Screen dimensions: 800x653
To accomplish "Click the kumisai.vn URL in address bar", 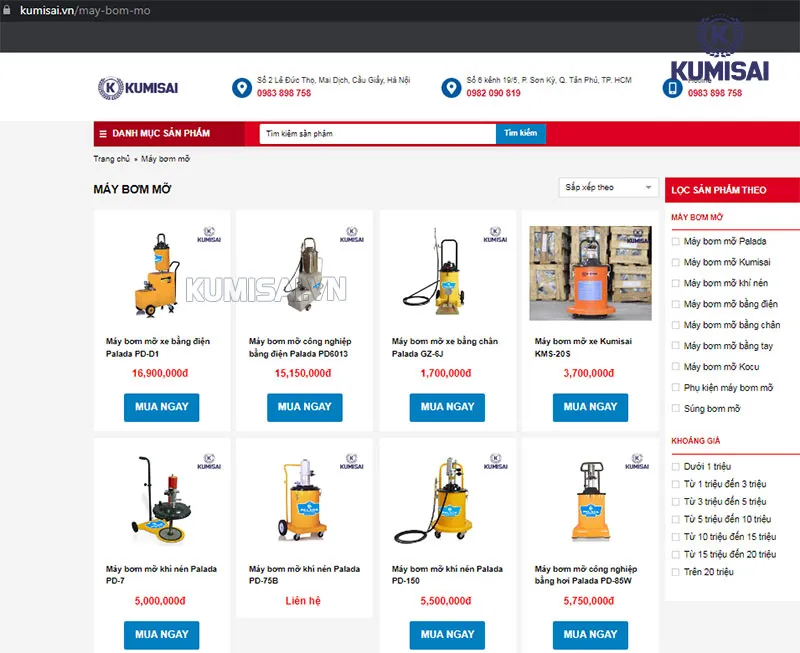I will point(85,10).
